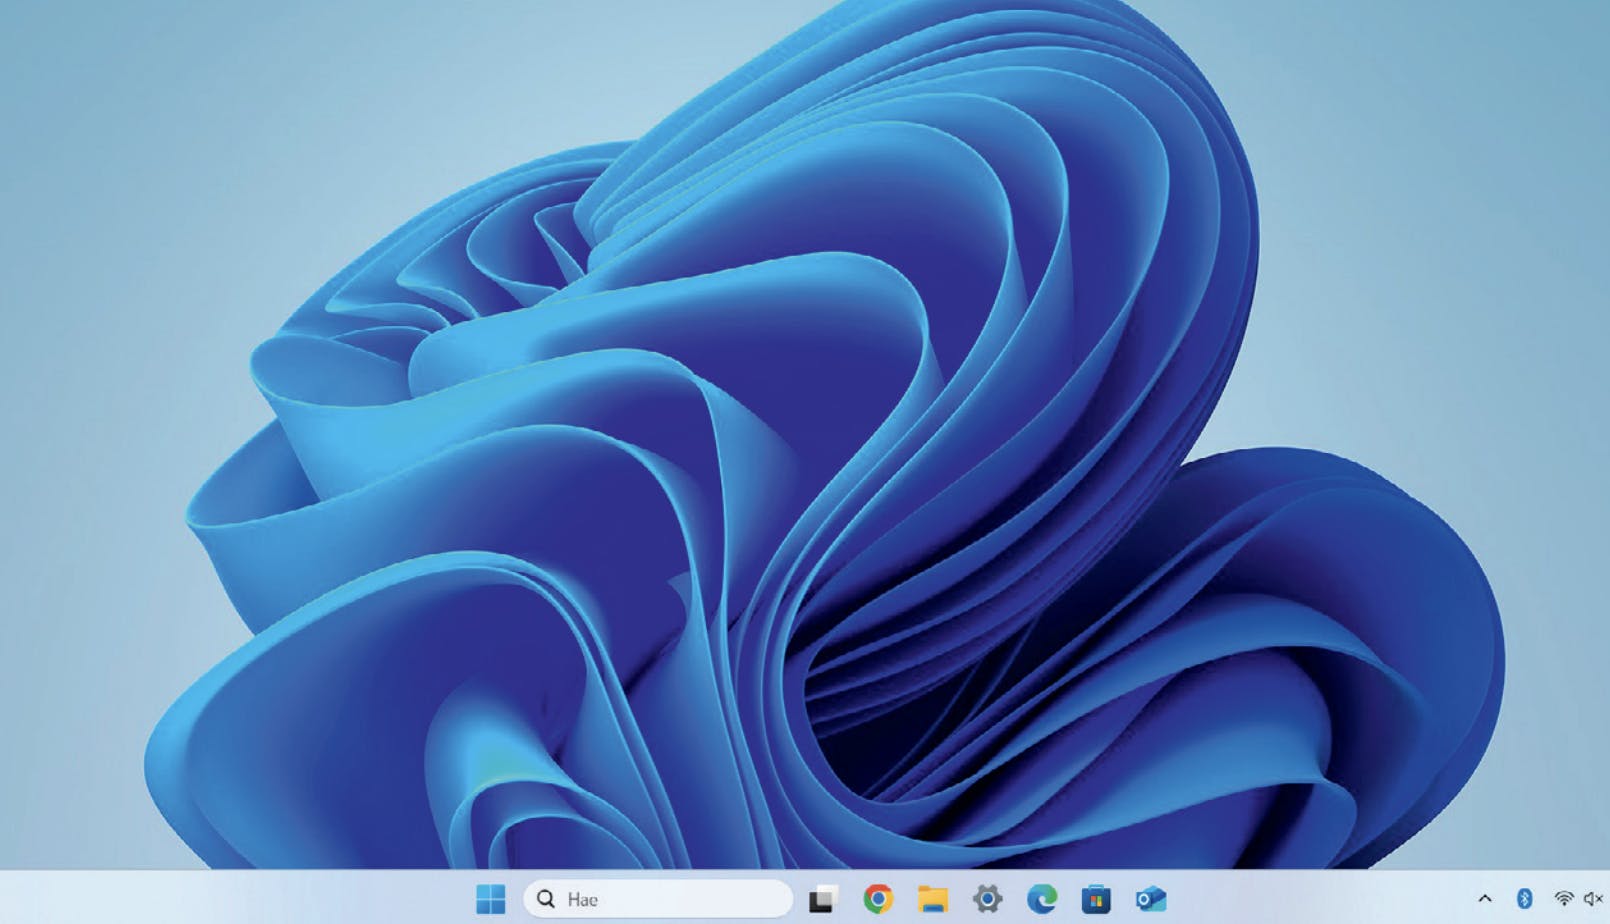Image resolution: width=1610 pixels, height=924 pixels.
Task: Click the Bluetooth tray icon
Action: 1524,899
